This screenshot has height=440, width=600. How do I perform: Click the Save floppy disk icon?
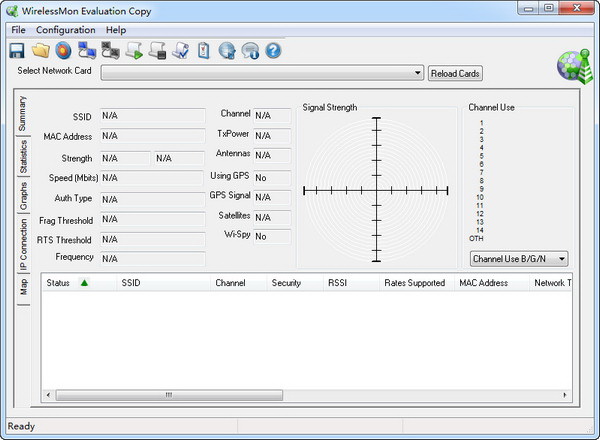[16, 51]
